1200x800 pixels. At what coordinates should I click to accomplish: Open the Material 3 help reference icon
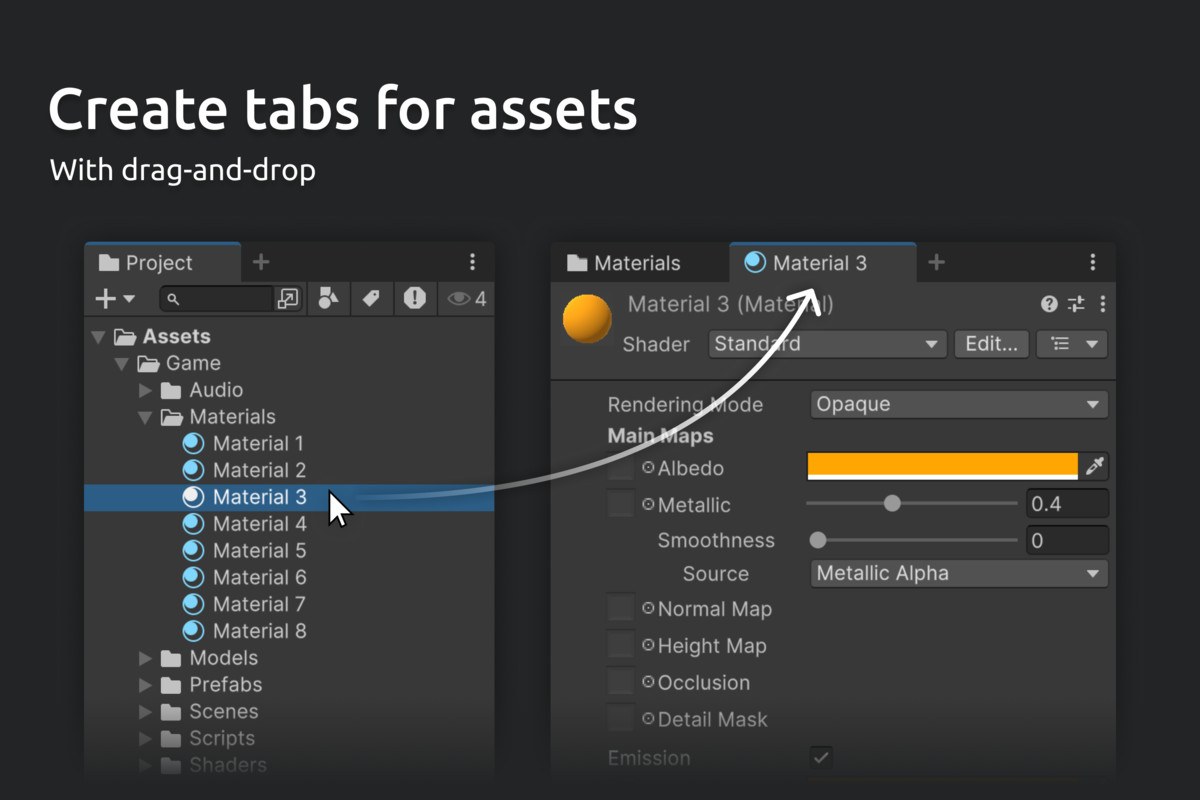coord(1049,304)
